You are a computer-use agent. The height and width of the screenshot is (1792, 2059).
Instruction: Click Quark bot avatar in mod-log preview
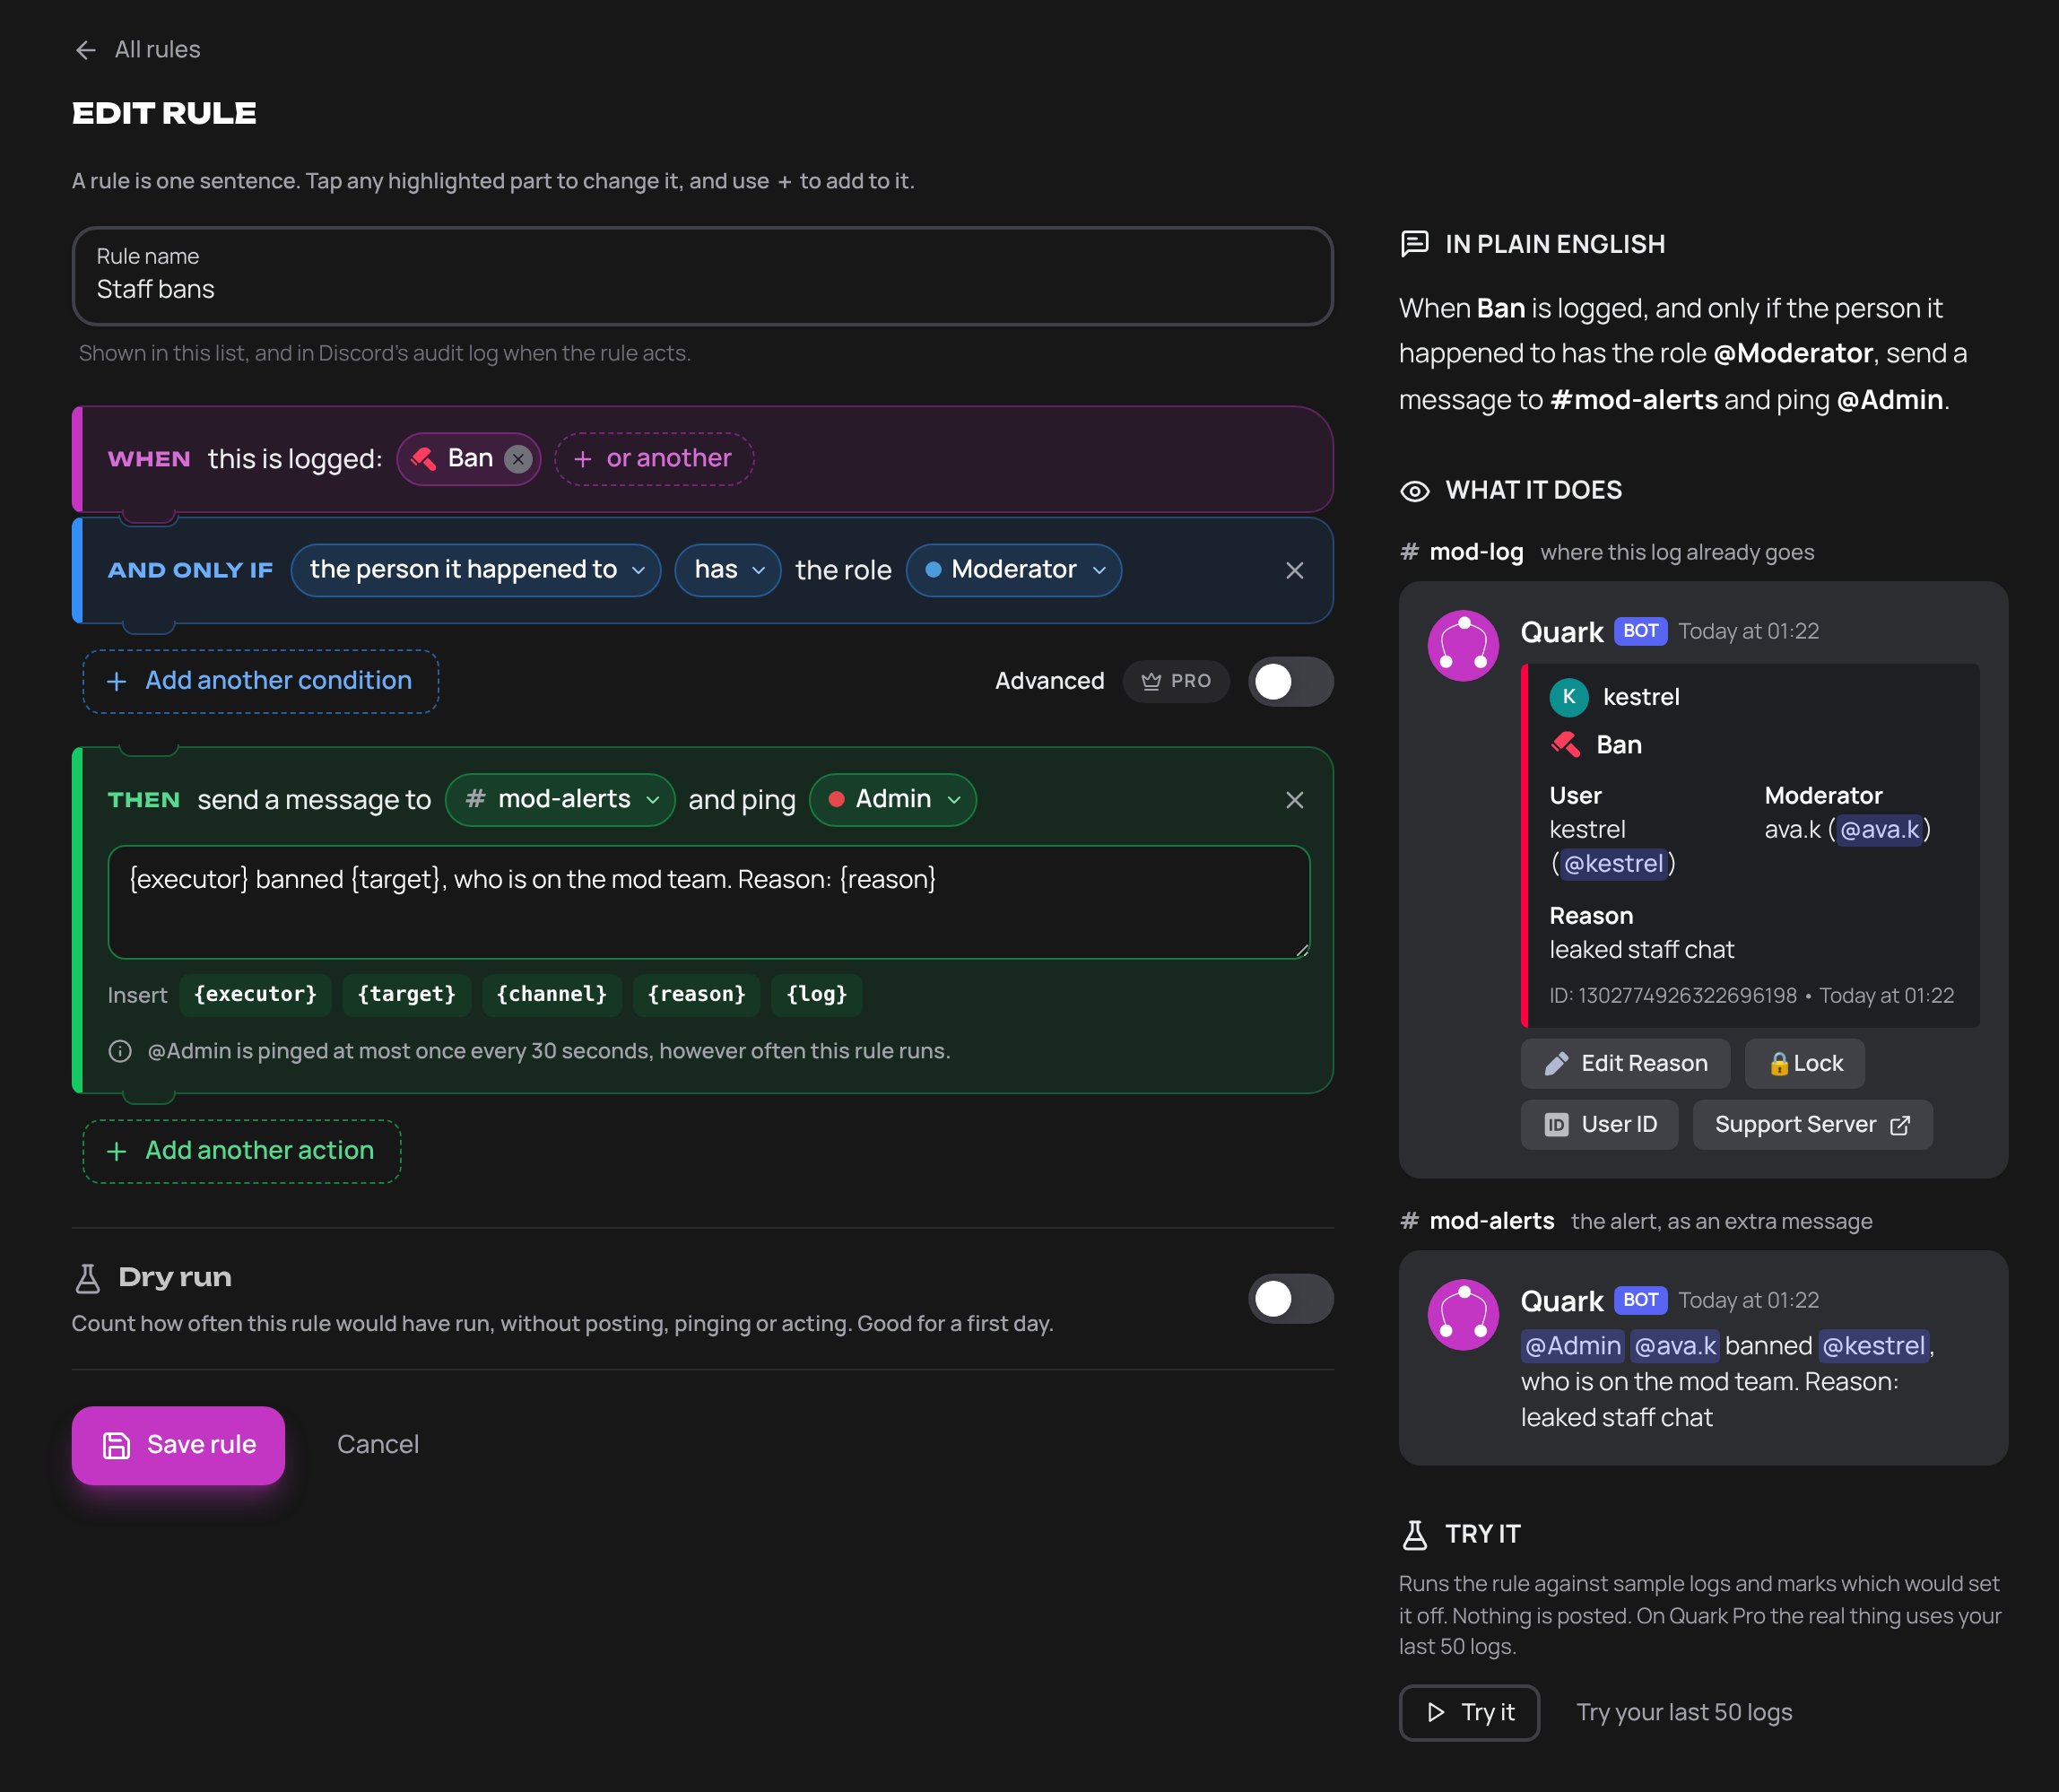click(x=1463, y=646)
